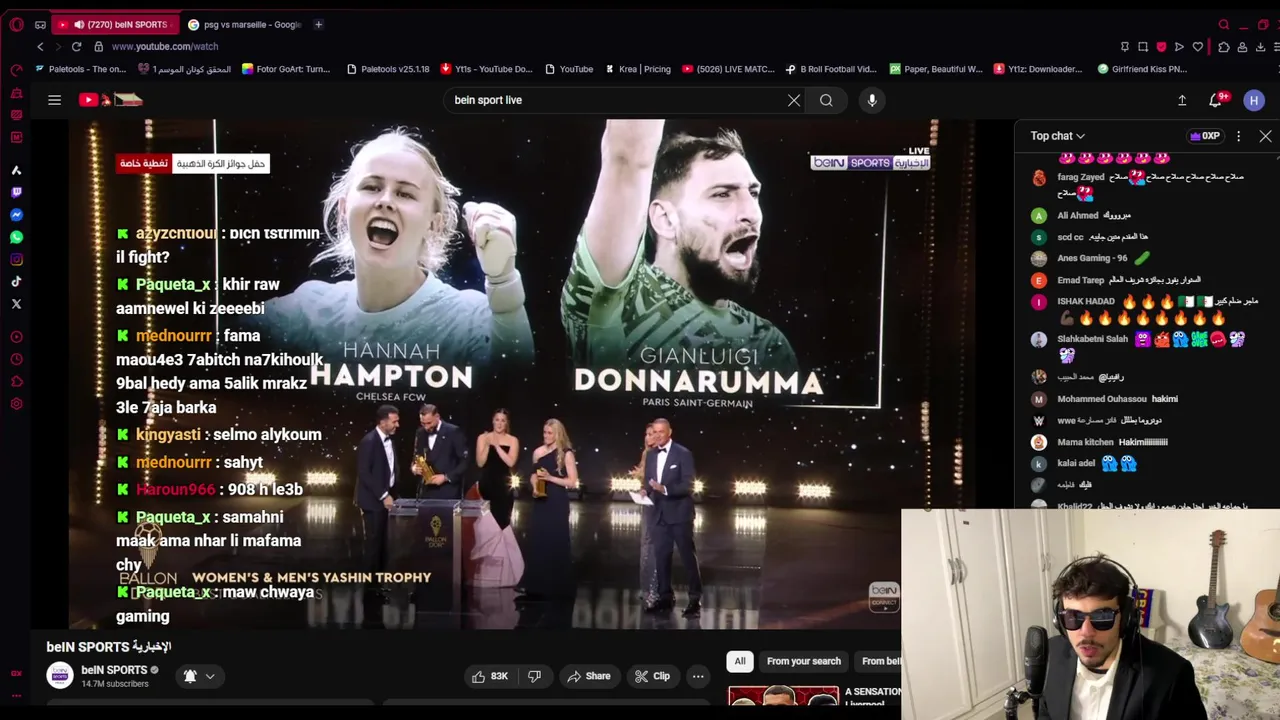Click the live video player
1280x720 pixels.
tap(521, 374)
